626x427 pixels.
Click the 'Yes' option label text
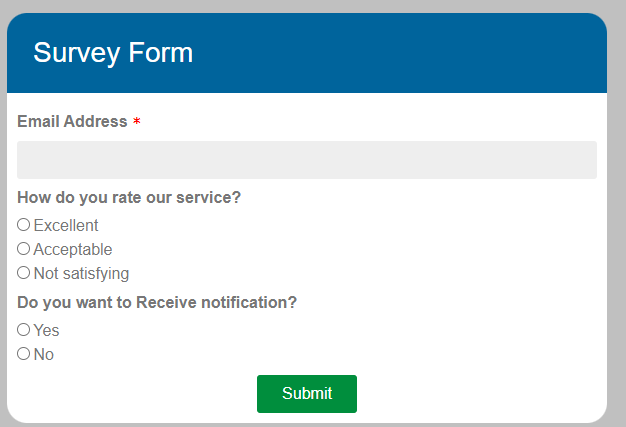click(x=46, y=331)
